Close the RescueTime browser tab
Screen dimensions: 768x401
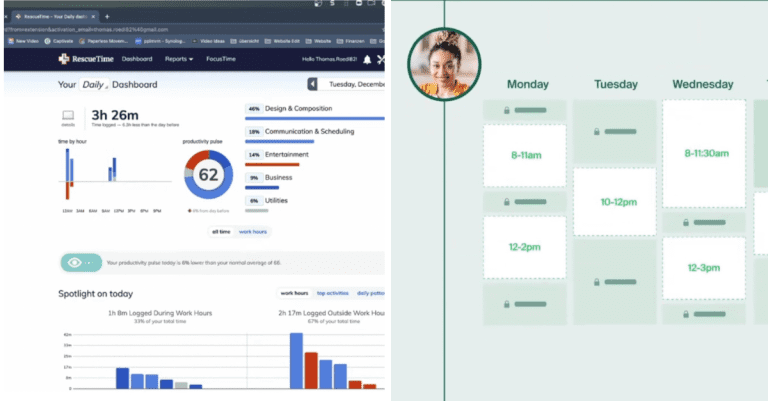pyautogui.click(x=93, y=17)
